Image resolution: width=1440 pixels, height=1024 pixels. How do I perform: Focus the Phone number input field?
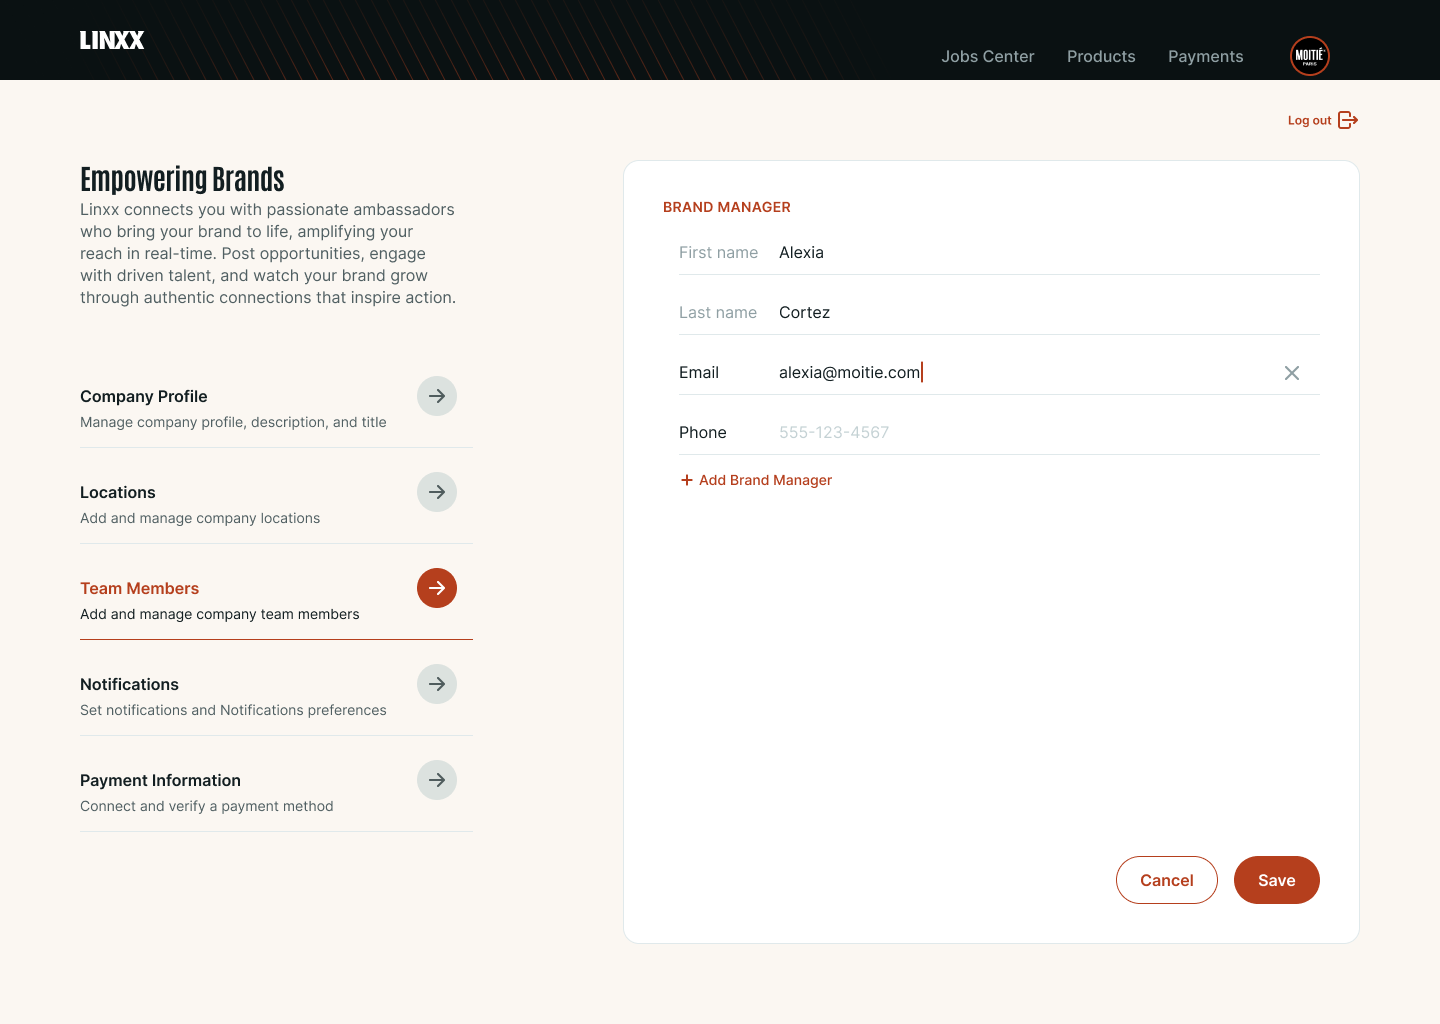click(1000, 432)
